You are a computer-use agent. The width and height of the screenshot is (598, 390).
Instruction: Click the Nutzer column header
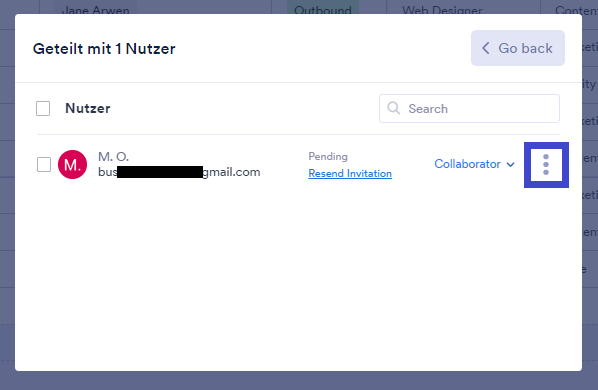[88, 108]
